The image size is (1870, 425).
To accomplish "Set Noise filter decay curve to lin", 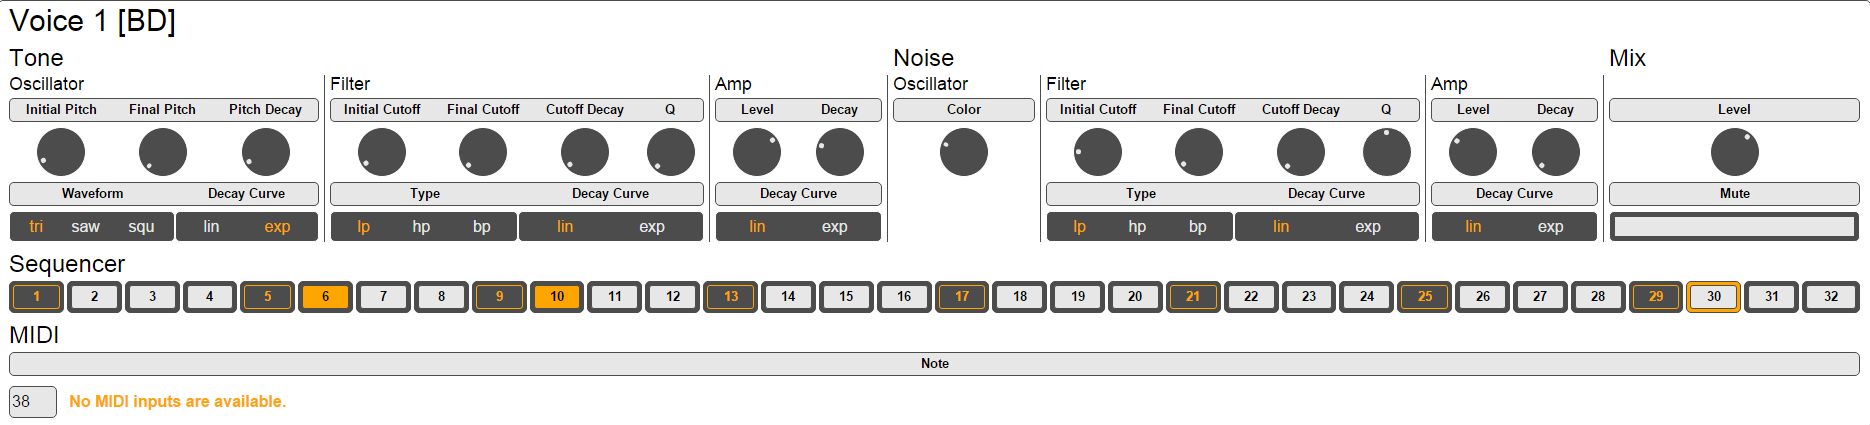I will coord(1281,227).
